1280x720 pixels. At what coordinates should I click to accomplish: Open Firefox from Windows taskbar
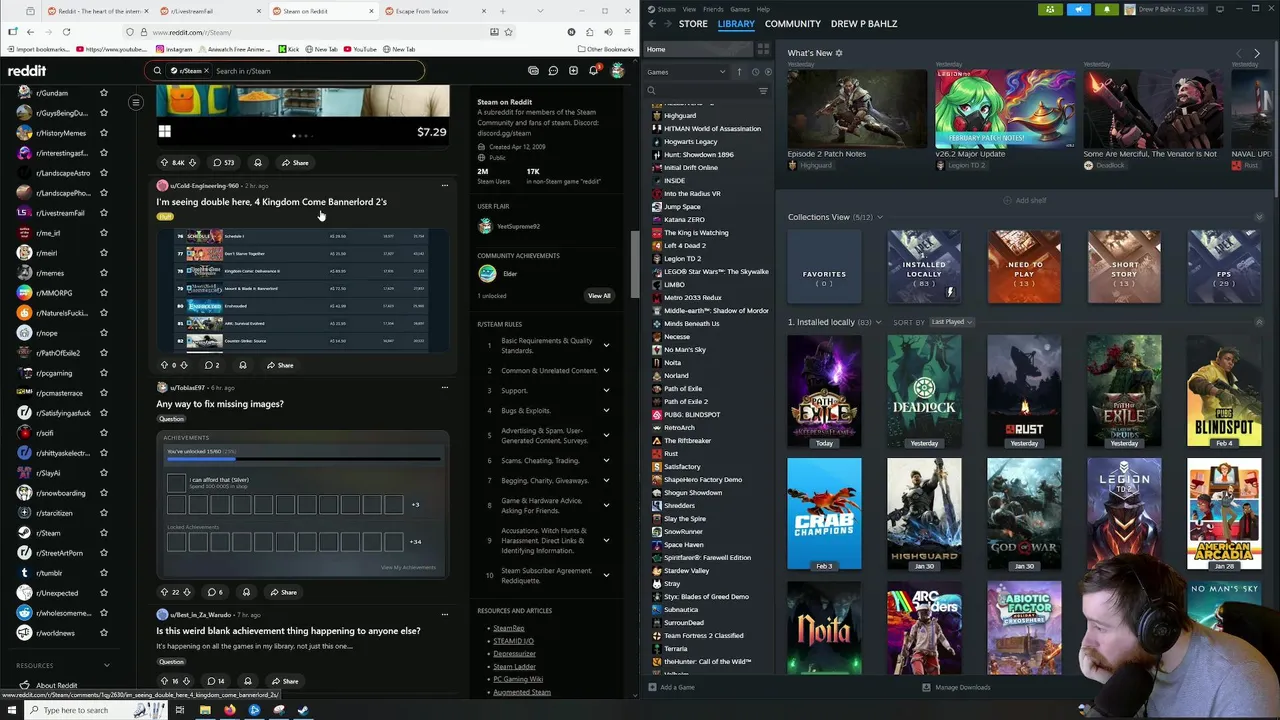click(x=229, y=710)
